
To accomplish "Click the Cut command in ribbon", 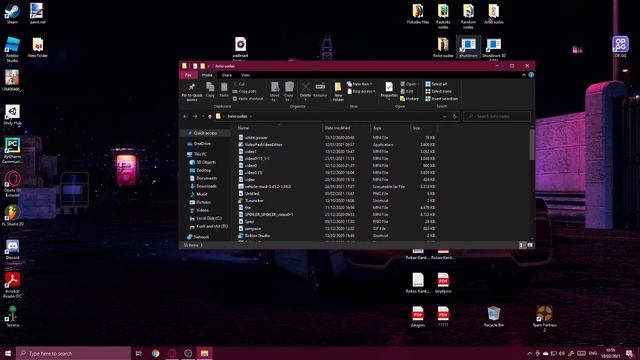I will coord(239,84).
